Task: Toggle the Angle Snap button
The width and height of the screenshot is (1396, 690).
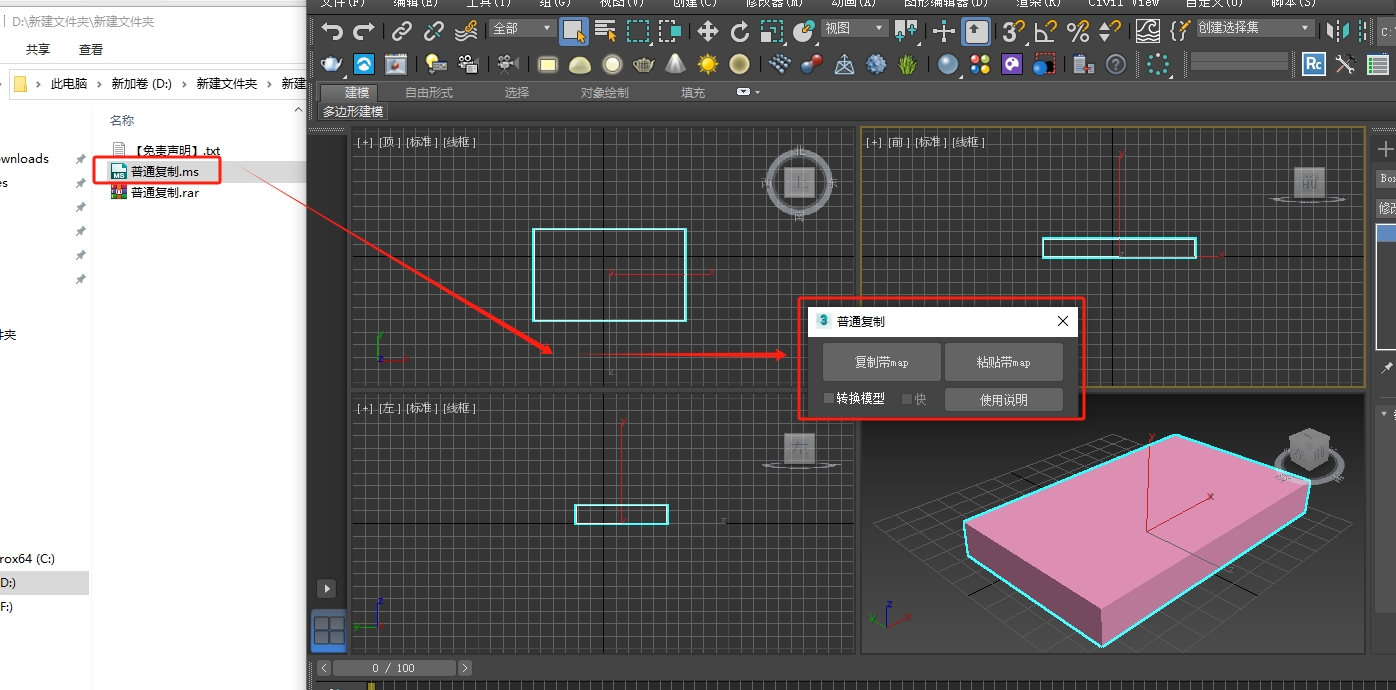Action: (1046, 32)
